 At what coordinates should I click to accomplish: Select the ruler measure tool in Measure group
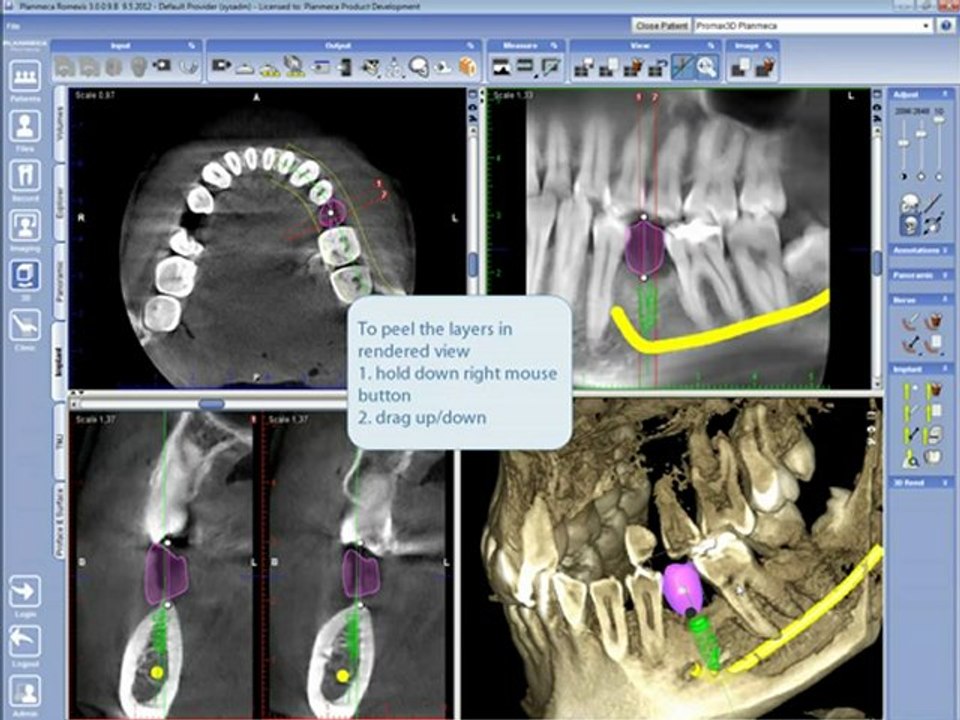click(525, 65)
